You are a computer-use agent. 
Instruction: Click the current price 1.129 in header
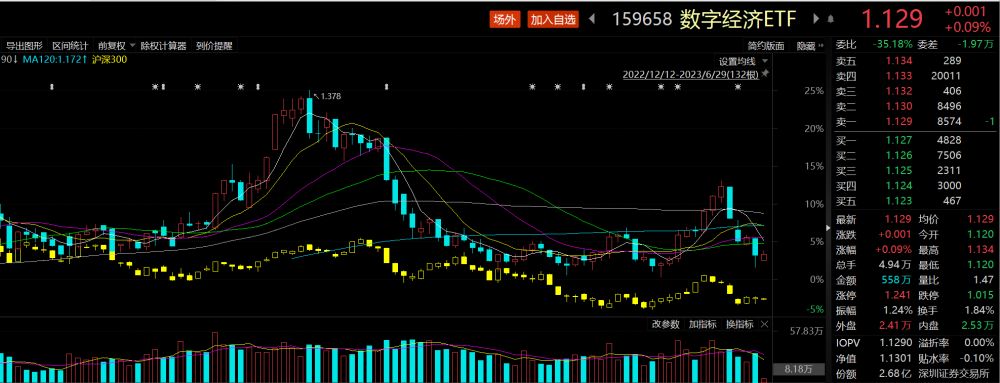pos(892,20)
